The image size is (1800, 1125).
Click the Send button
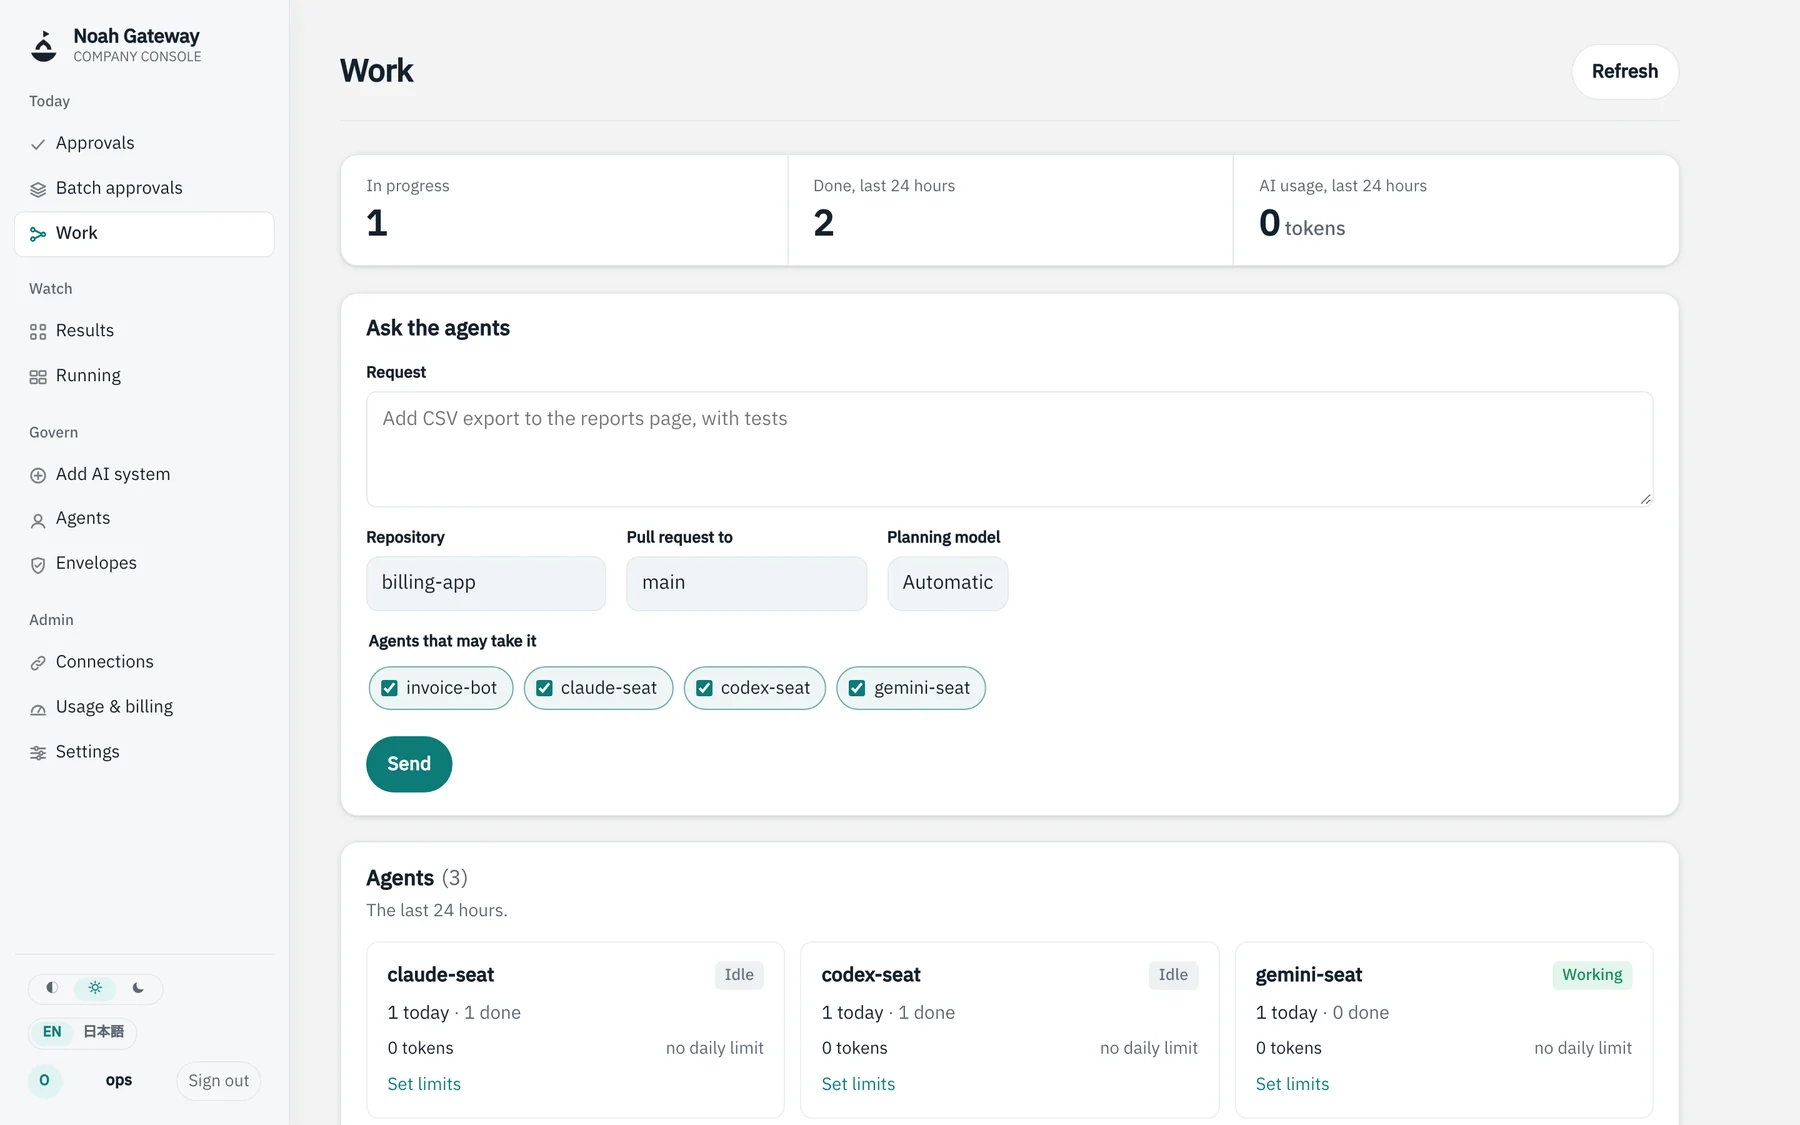(x=409, y=764)
